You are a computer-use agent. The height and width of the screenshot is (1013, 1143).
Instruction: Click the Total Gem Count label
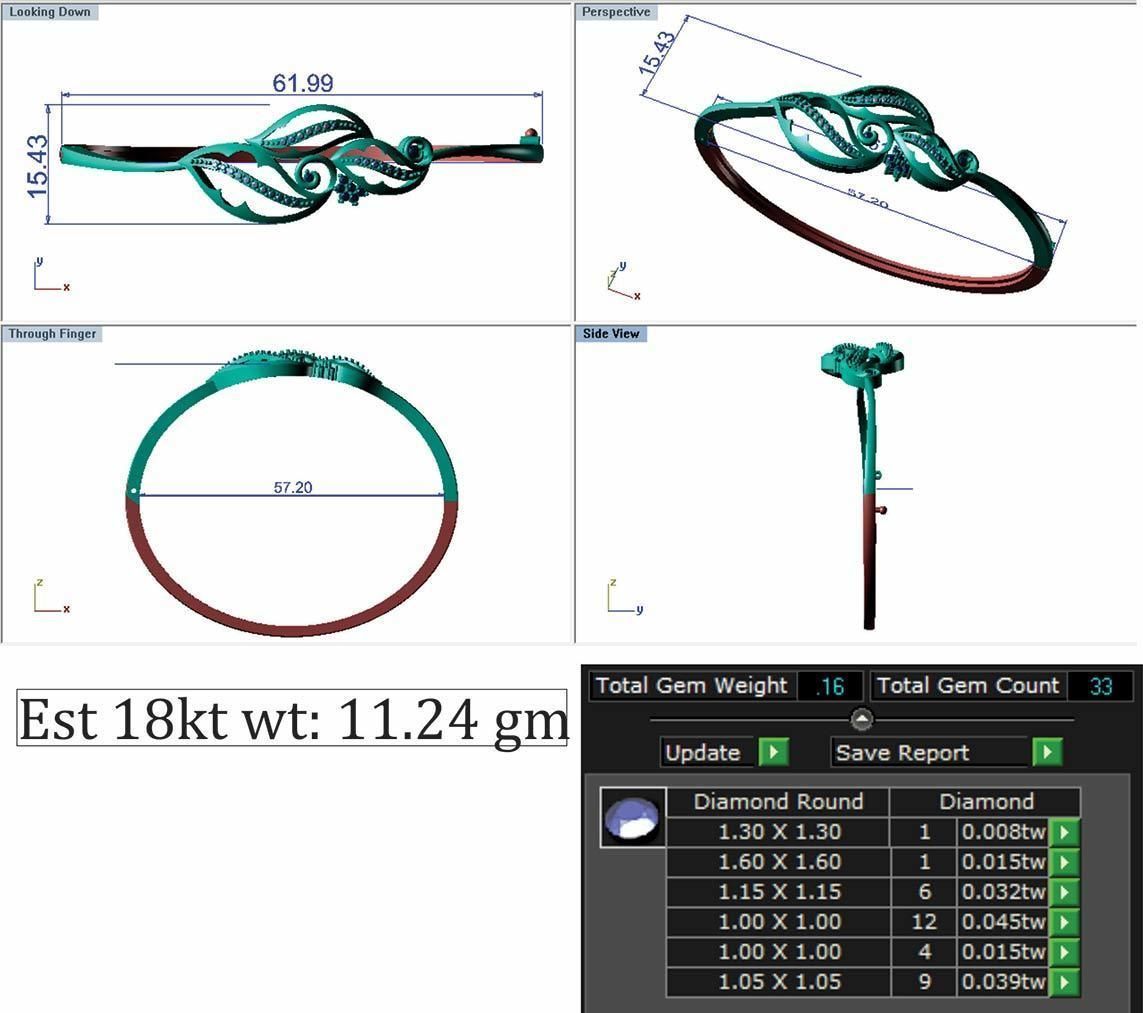(967, 686)
